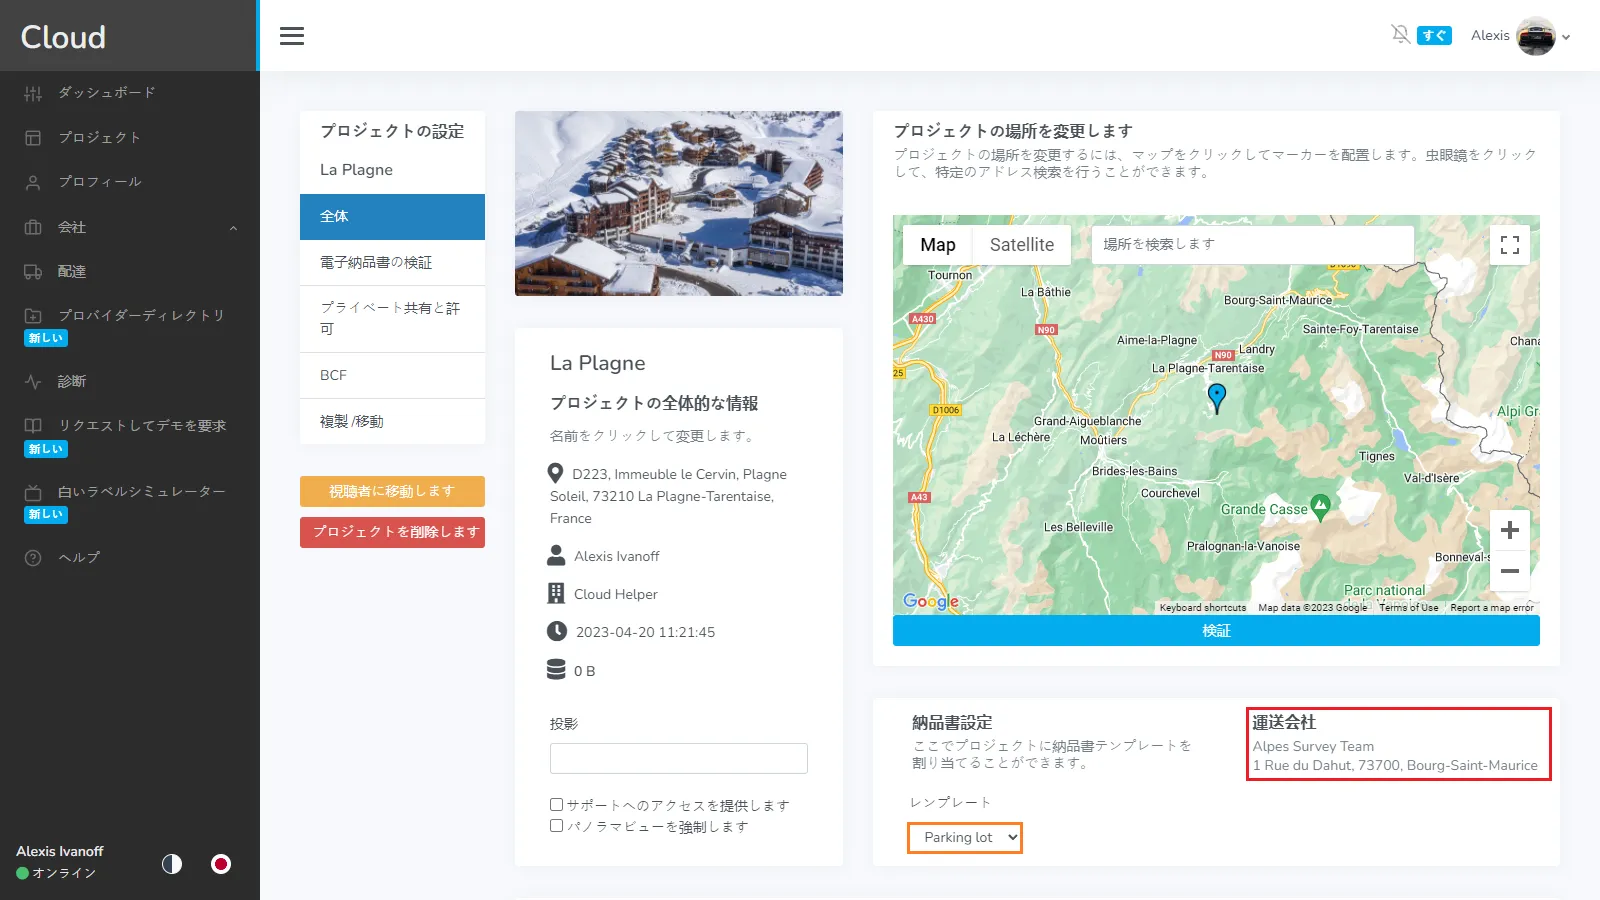Expand the map to fullscreen

pos(1510,244)
